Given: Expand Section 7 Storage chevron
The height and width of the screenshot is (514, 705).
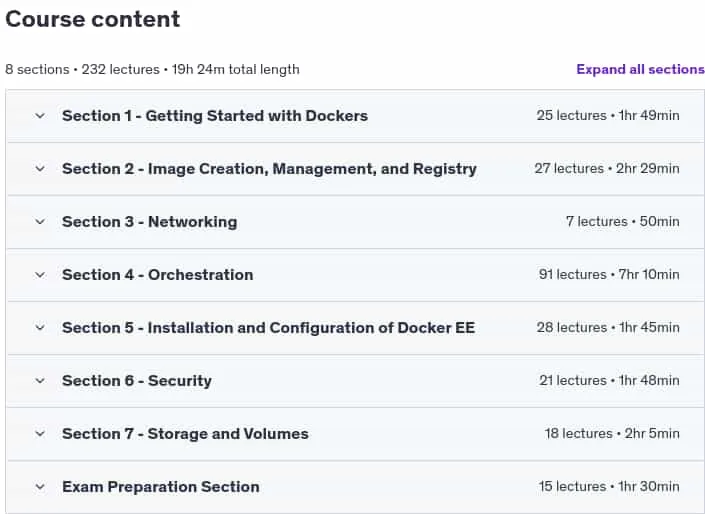Looking at the screenshot, I should 40,434.
